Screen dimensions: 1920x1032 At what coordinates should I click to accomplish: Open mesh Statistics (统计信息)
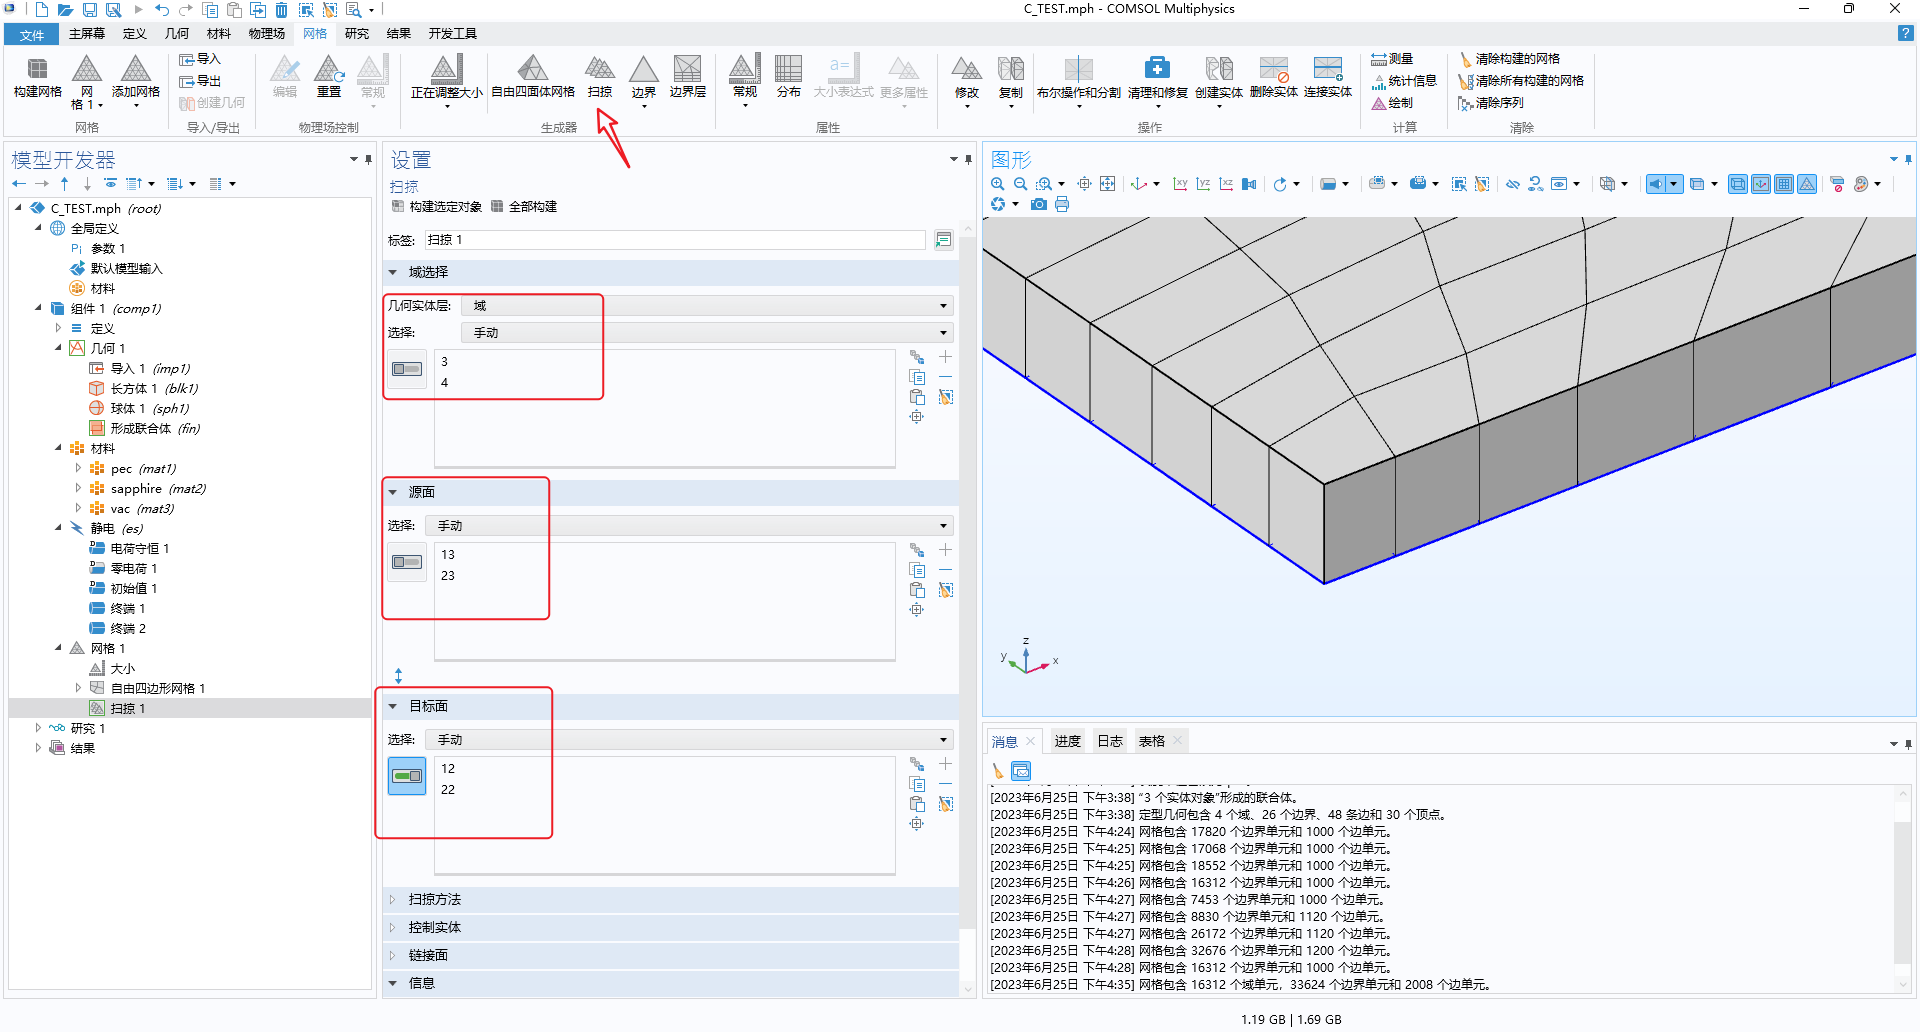[1405, 81]
